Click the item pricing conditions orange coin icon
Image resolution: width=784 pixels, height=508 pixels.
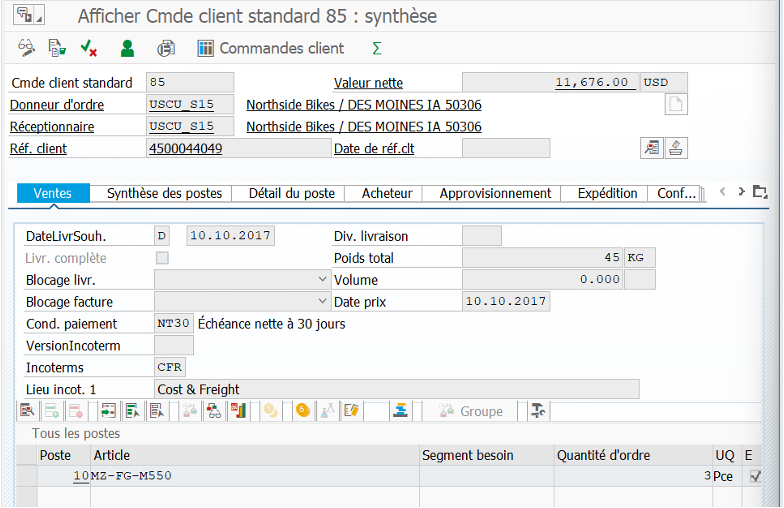point(303,411)
